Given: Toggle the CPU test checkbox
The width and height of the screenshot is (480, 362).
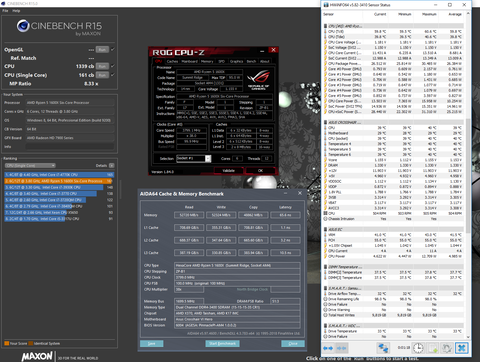Looking at the screenshot, I should point(113,66).
